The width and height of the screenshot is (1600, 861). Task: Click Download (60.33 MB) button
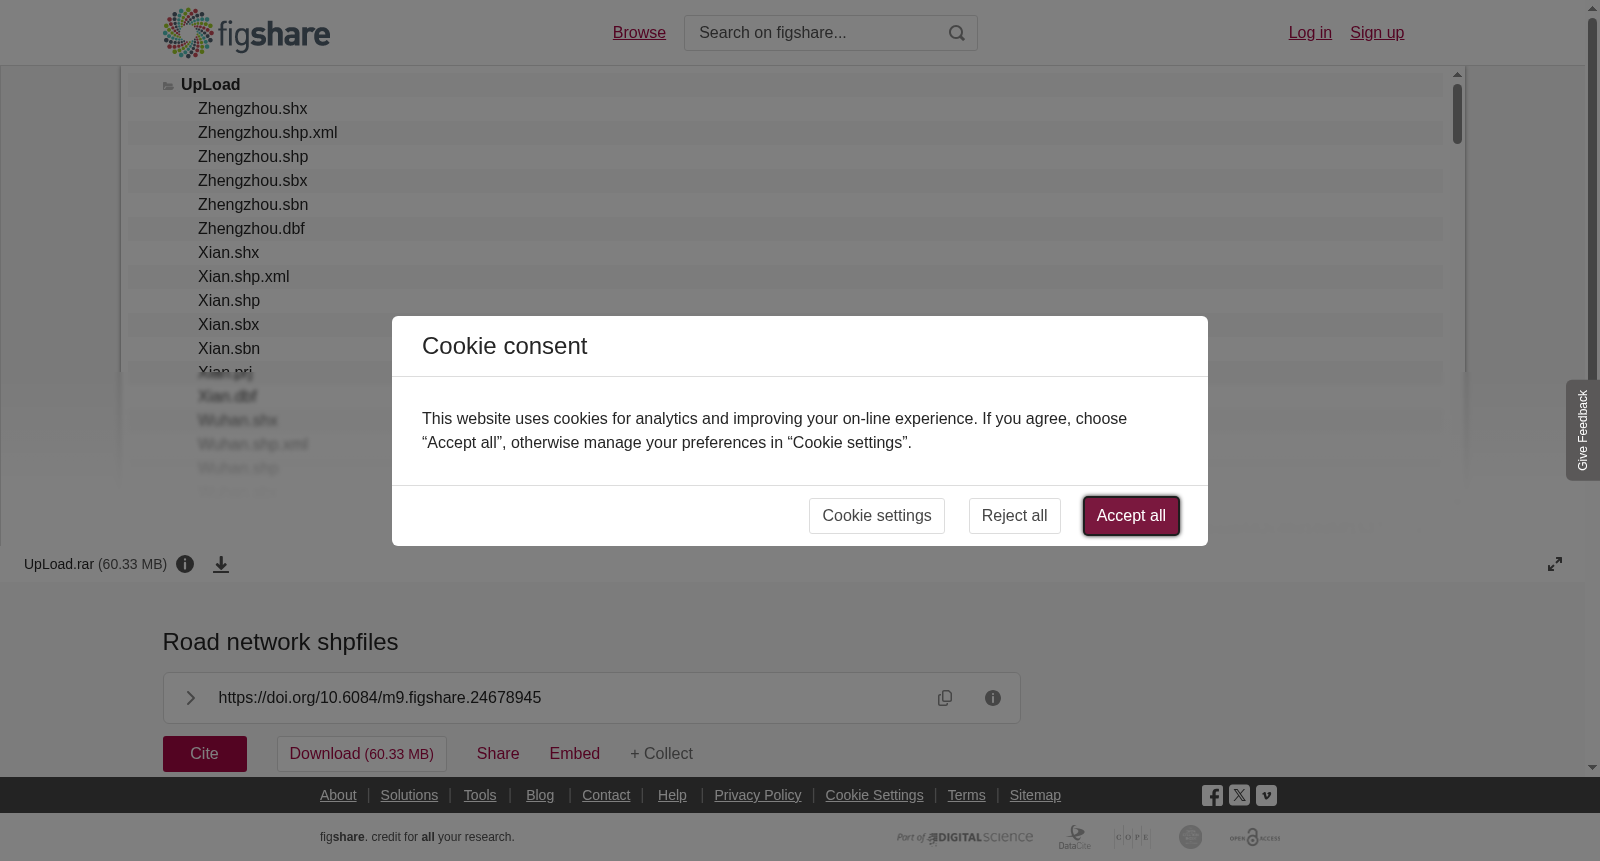pos(362,754)
